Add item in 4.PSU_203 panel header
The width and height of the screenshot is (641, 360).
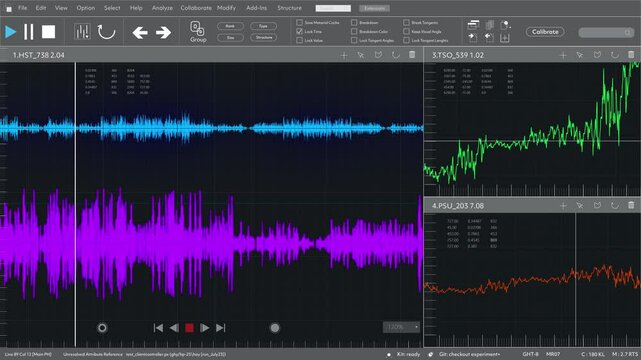563,206
